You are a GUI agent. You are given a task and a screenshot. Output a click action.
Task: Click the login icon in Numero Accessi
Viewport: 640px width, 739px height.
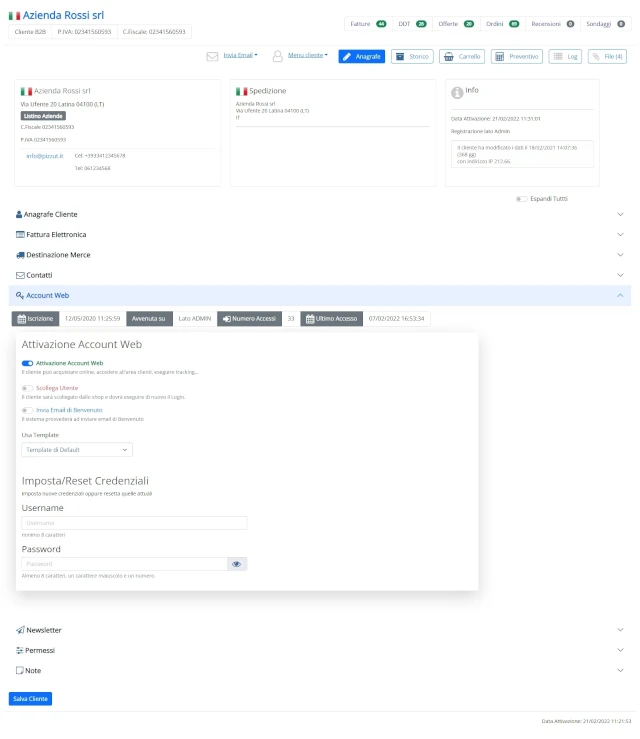coord(227,319)
